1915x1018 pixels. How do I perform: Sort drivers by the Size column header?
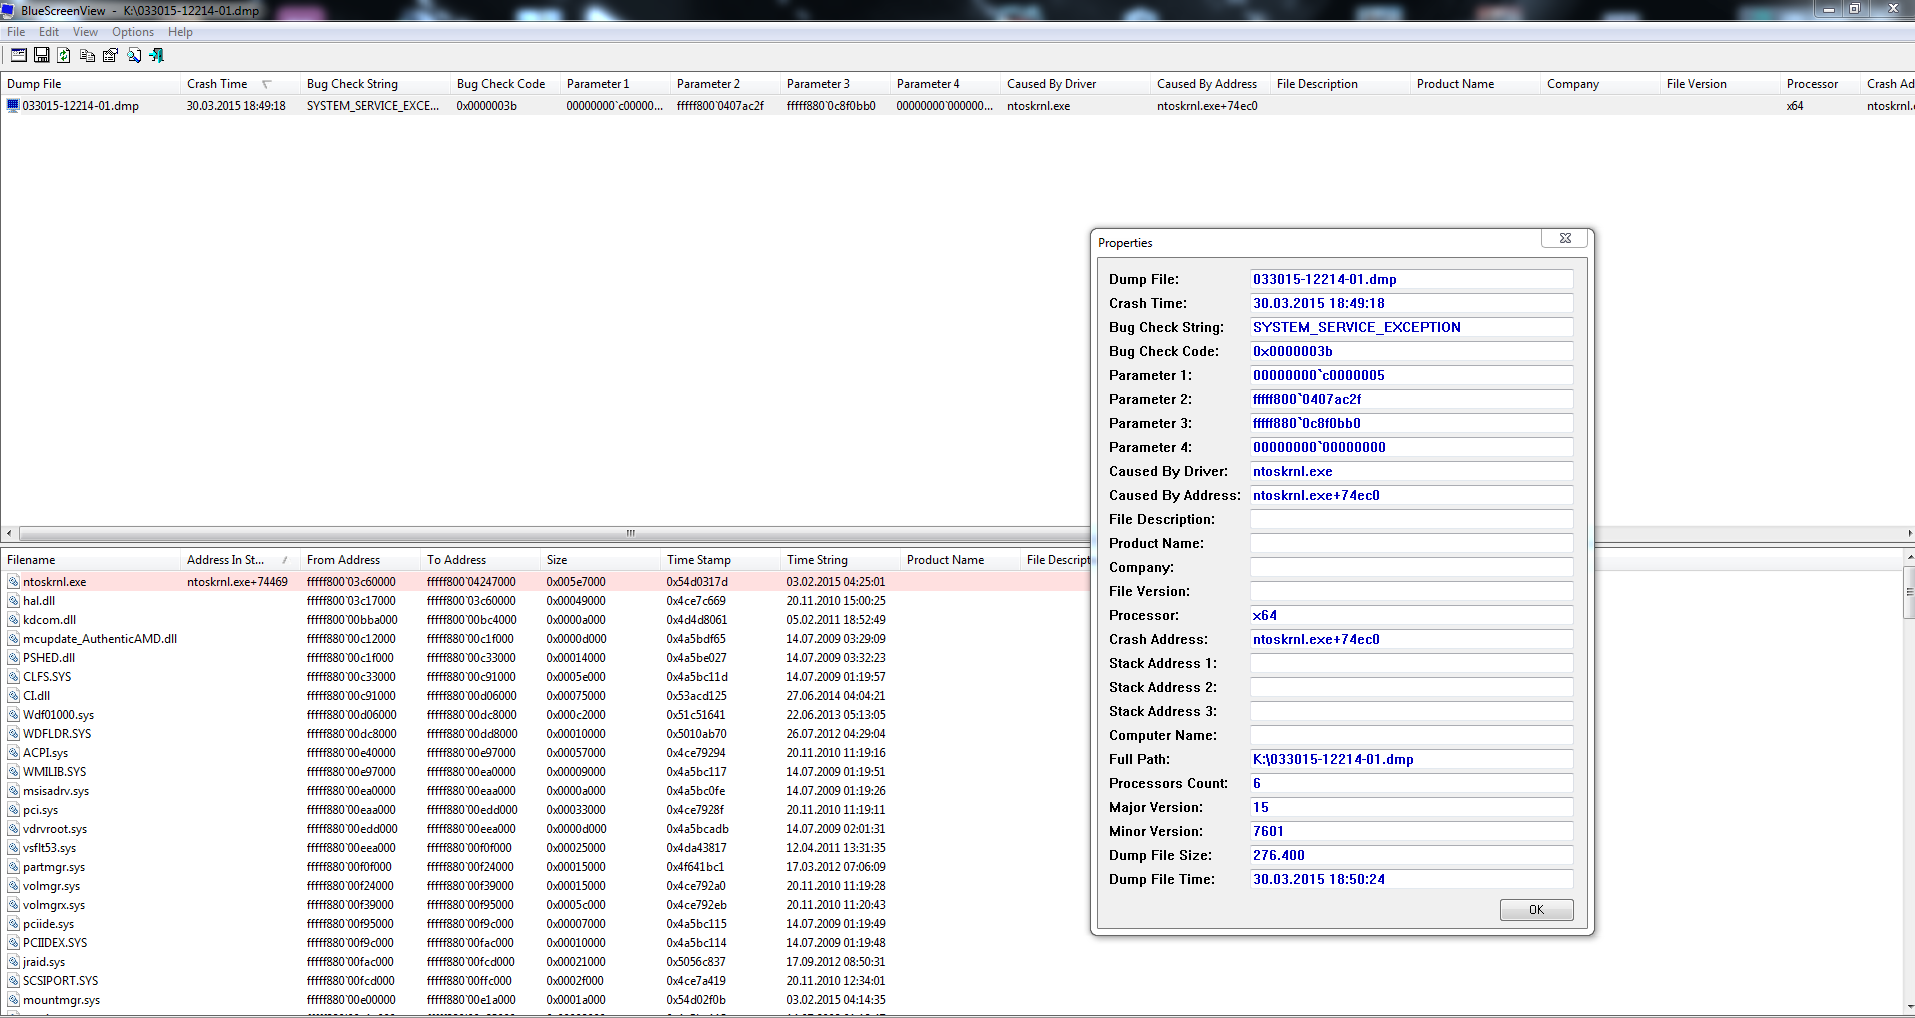pyautogui.click(x=600, y=560)
